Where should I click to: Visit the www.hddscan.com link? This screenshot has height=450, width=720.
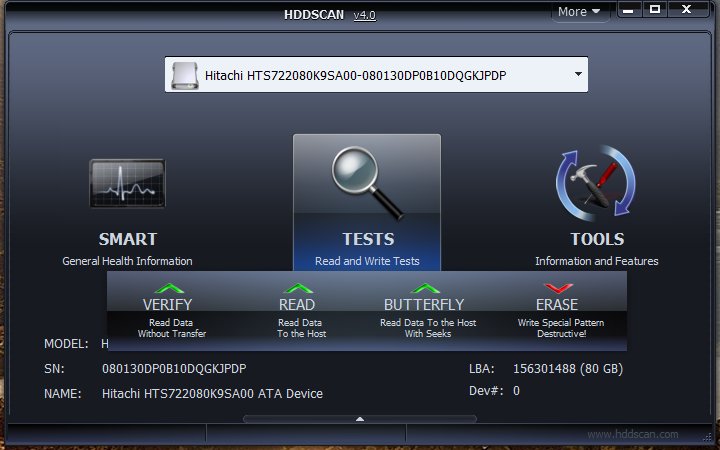coord(633,434)
